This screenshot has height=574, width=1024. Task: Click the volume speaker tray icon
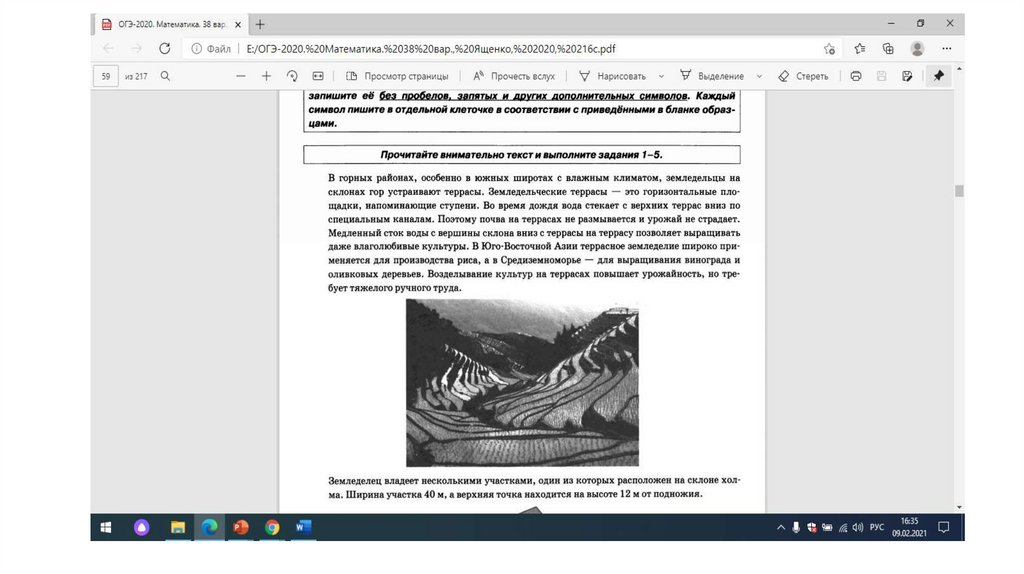coord(857,528)
